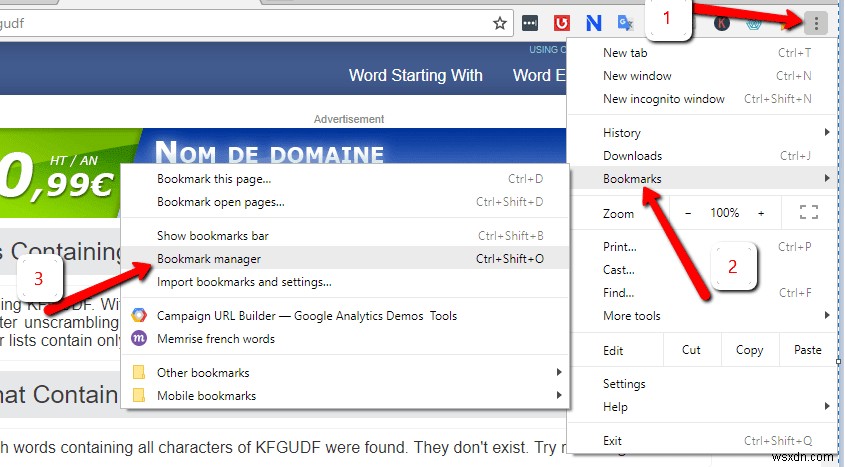Open Campaign URL Builder bookmark

[345, 316]
